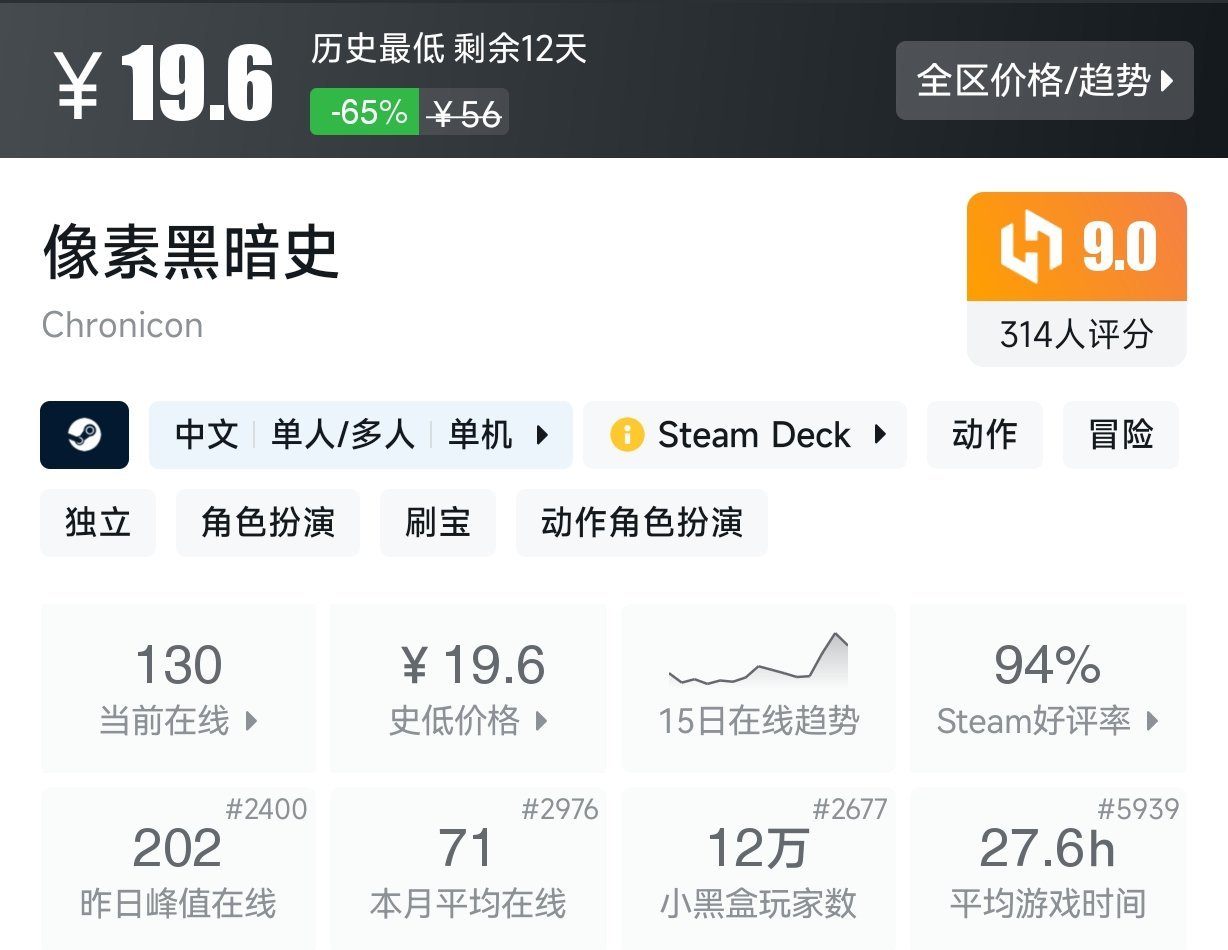Tap the 独立 tag
Viewport: 1228px width, 950px height.
pyautogui.click(x=98, y=522)
